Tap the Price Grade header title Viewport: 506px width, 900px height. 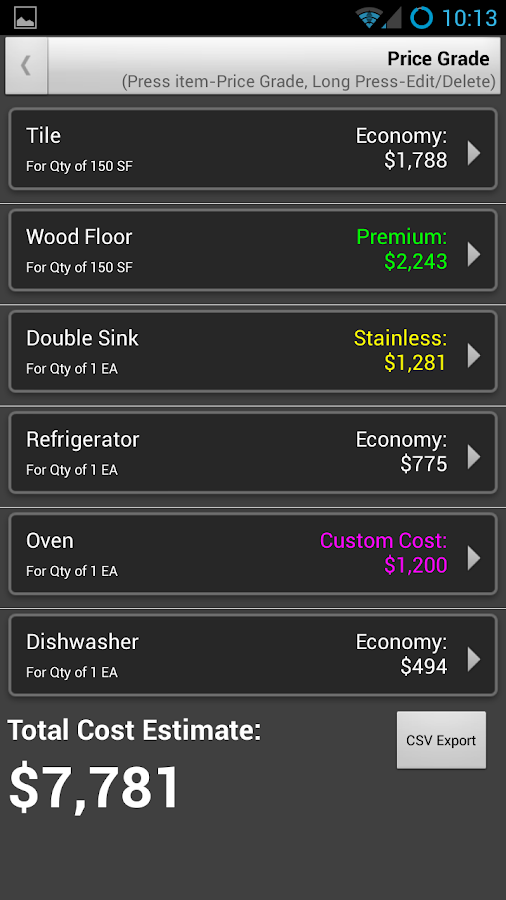[438, 59]
